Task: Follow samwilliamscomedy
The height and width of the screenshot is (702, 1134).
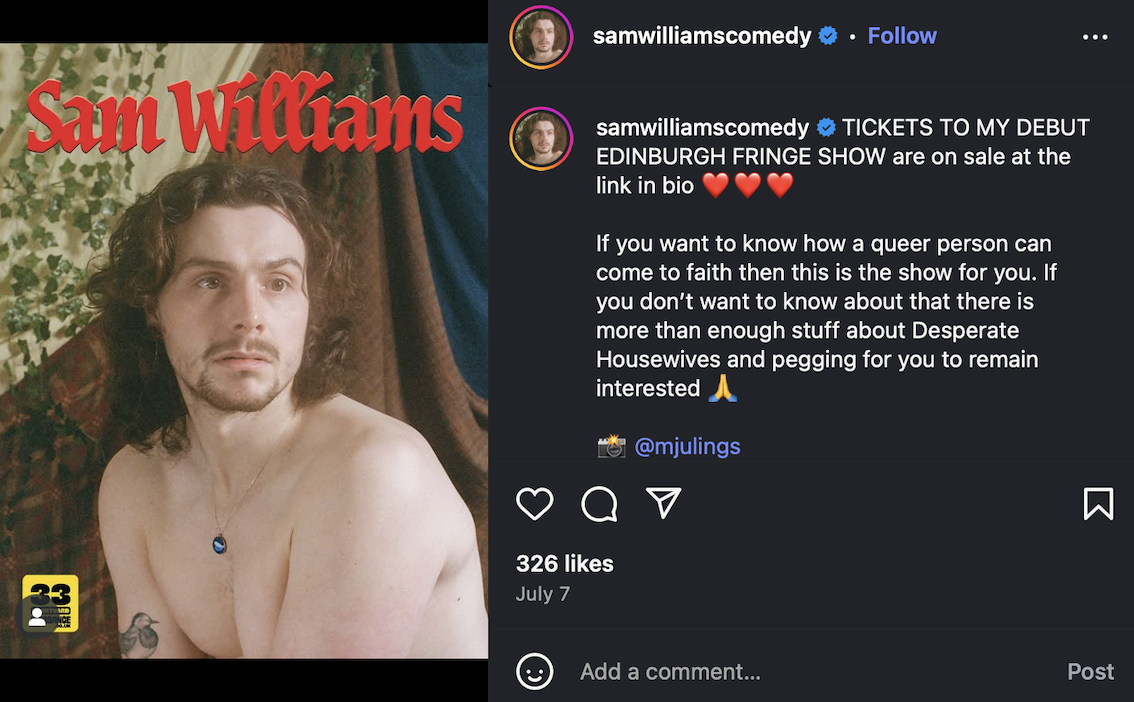Action: [901, 35]
